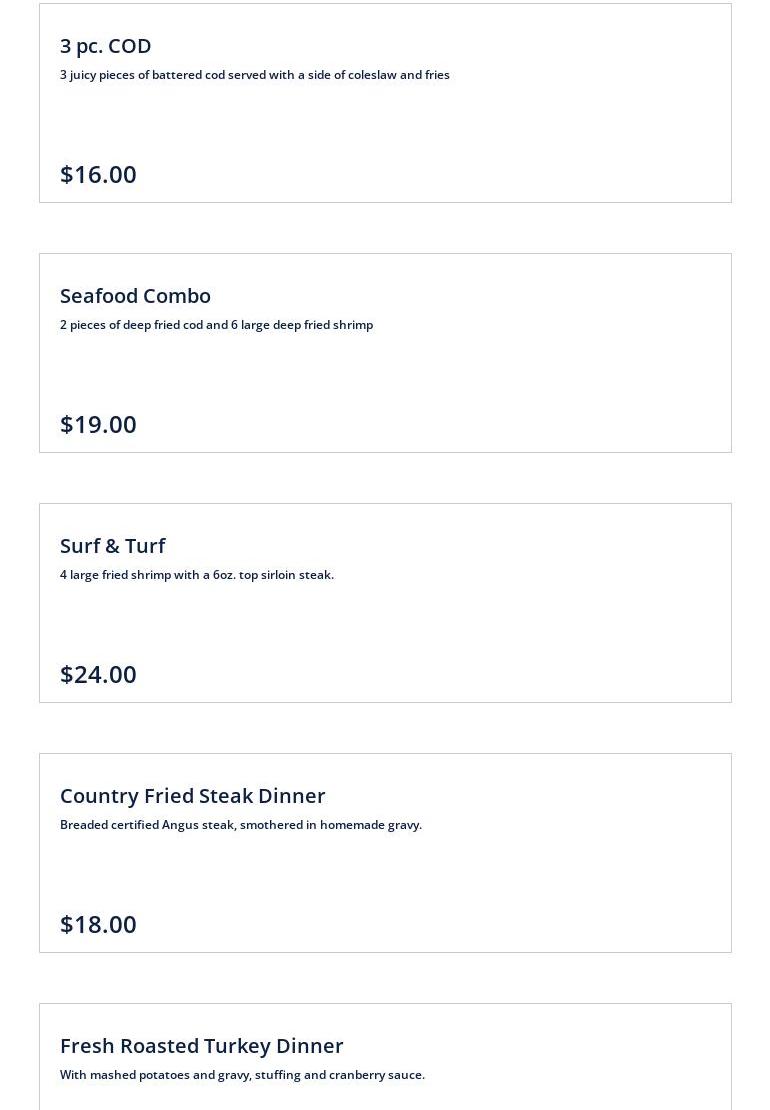Open the Surf & Turf title
Viewport: 770px width, 1110px height.
pyautogui.click(x=112, y=546)
